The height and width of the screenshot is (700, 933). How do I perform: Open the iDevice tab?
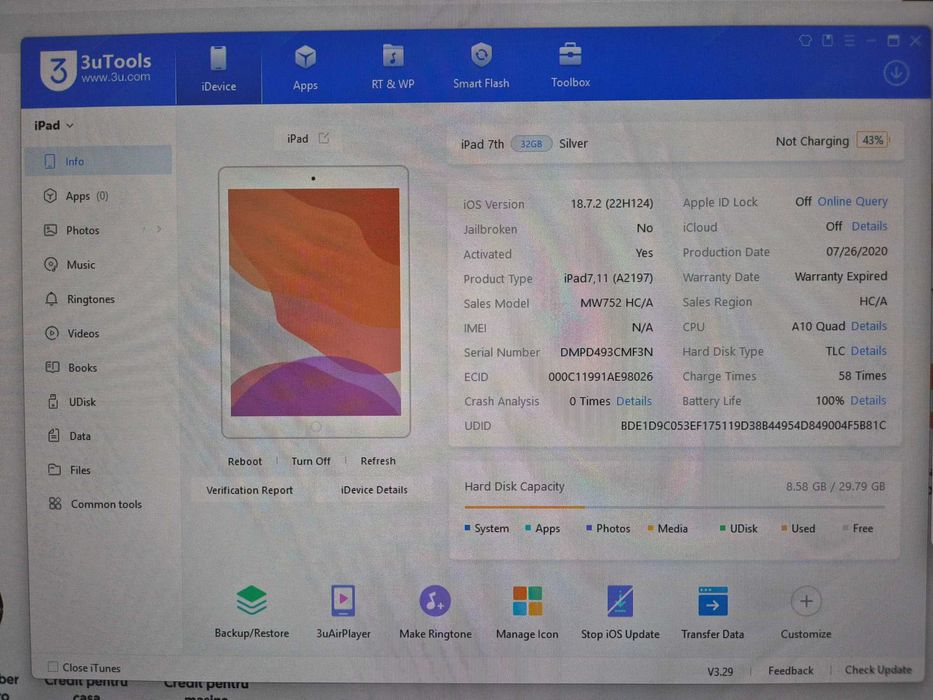pyautogui.click(x=218, y=68)
